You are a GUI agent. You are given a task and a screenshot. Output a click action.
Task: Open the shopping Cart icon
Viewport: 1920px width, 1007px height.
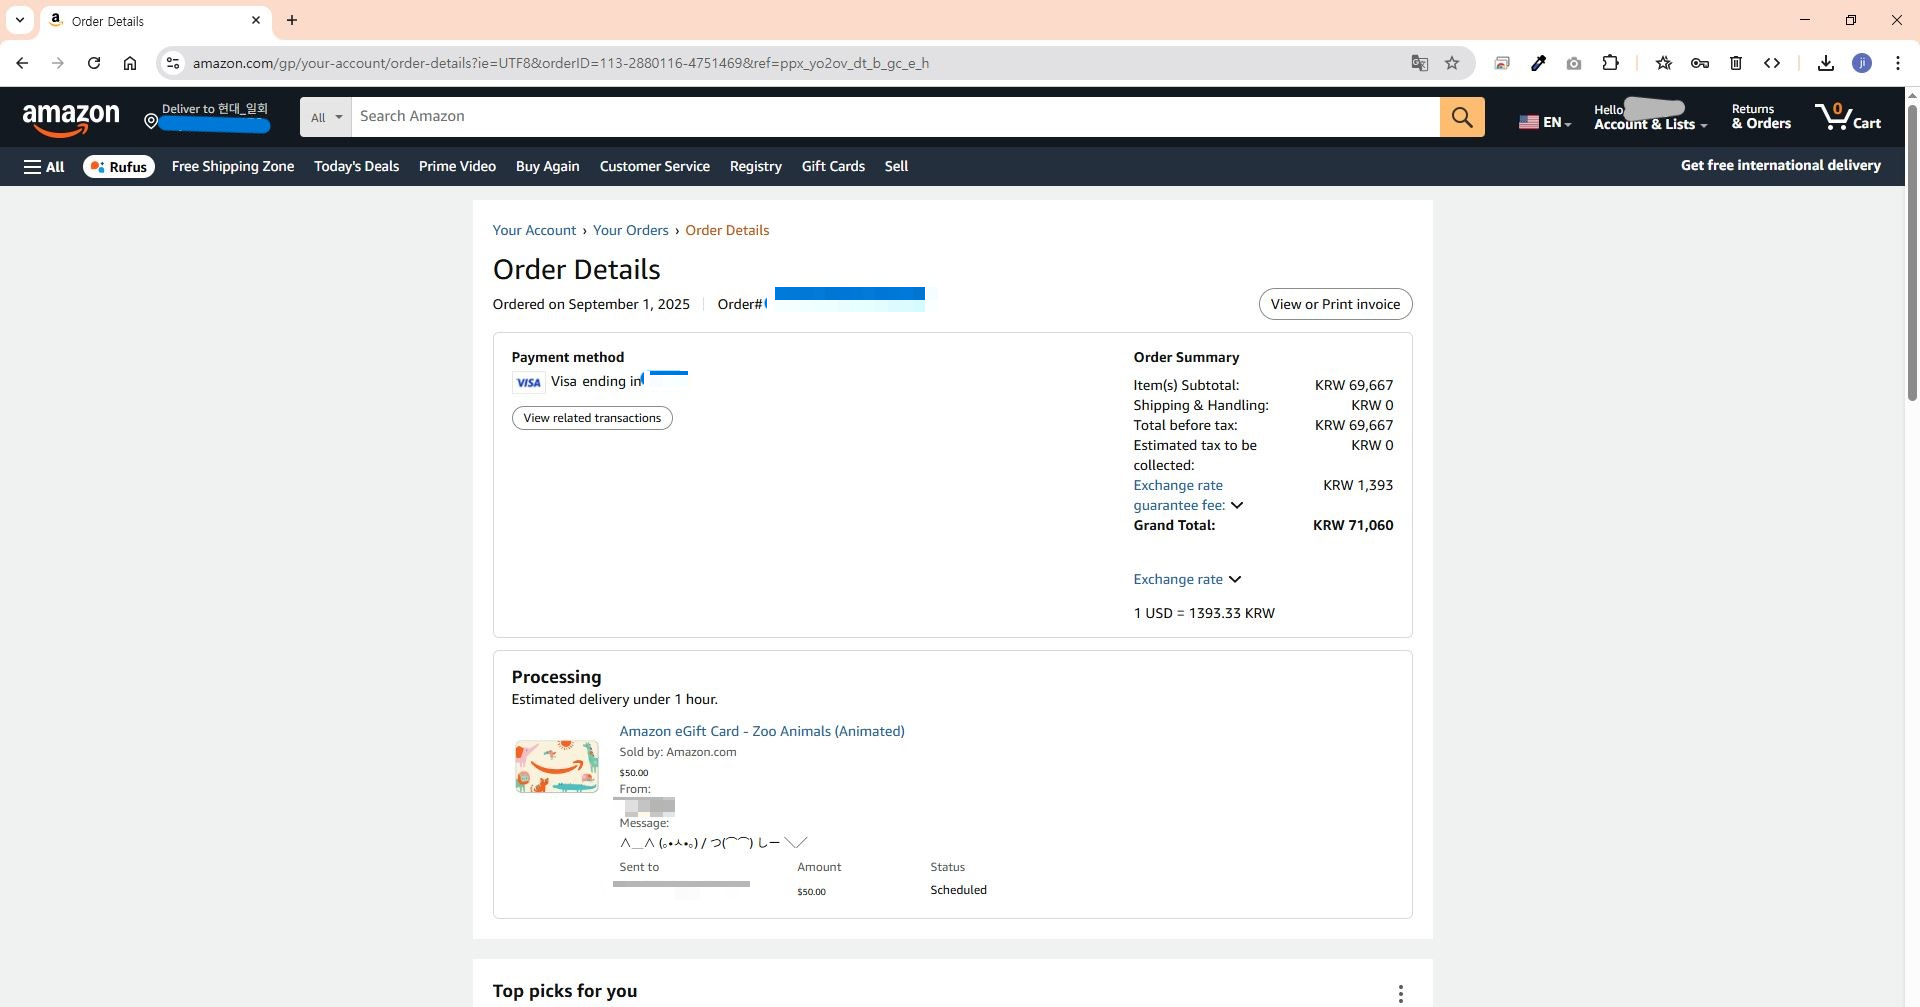[1848, 117]
